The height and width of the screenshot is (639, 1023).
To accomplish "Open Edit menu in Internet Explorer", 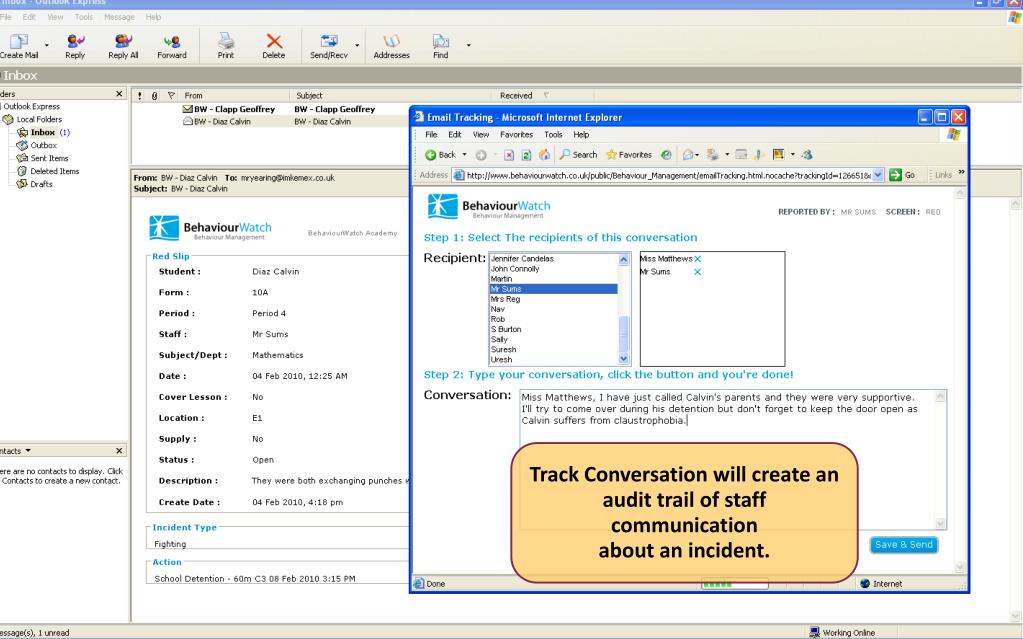I will coord(455,134).
